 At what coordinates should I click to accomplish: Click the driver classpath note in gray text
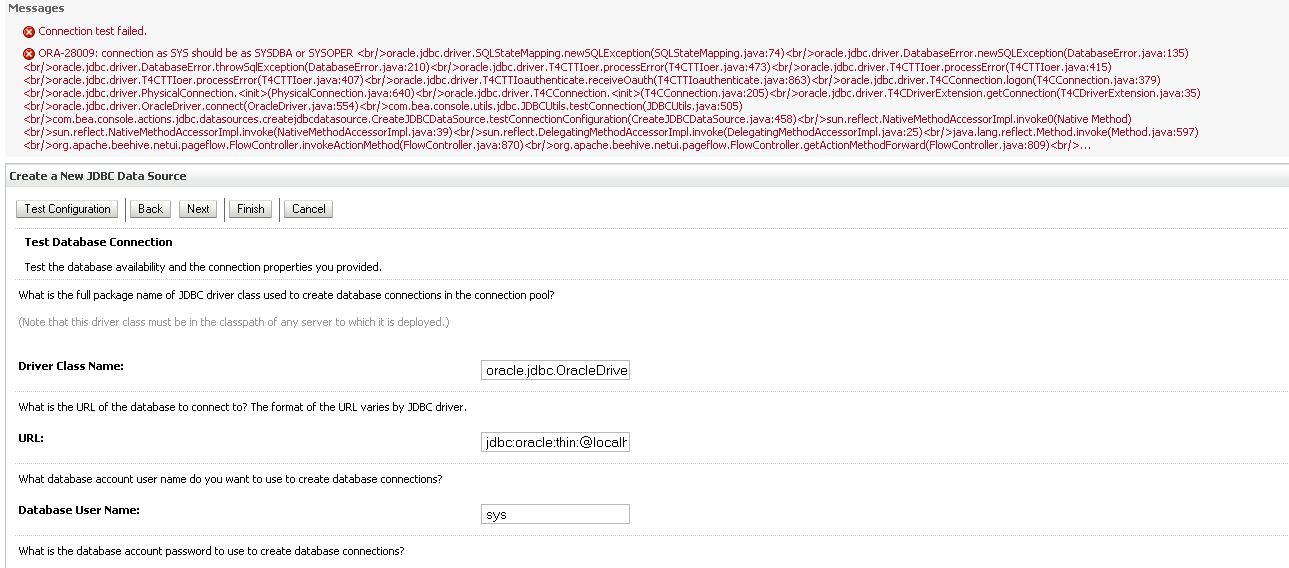pyautogui.click(x=234, y=322)
